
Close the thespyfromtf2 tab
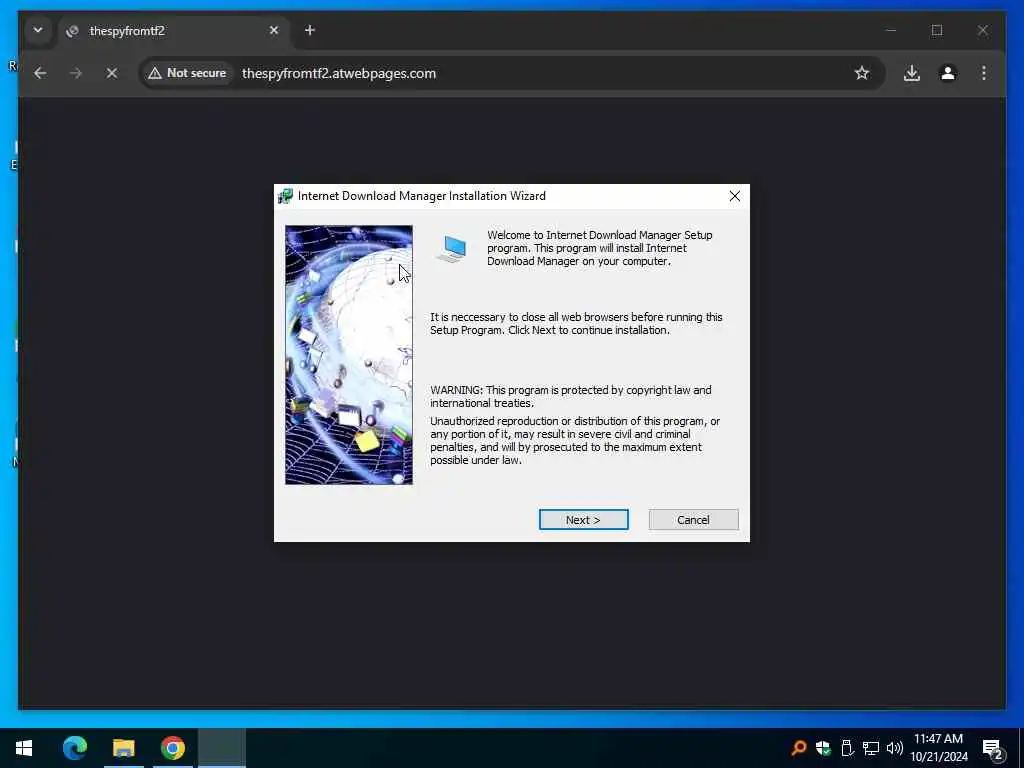[274, 30]
